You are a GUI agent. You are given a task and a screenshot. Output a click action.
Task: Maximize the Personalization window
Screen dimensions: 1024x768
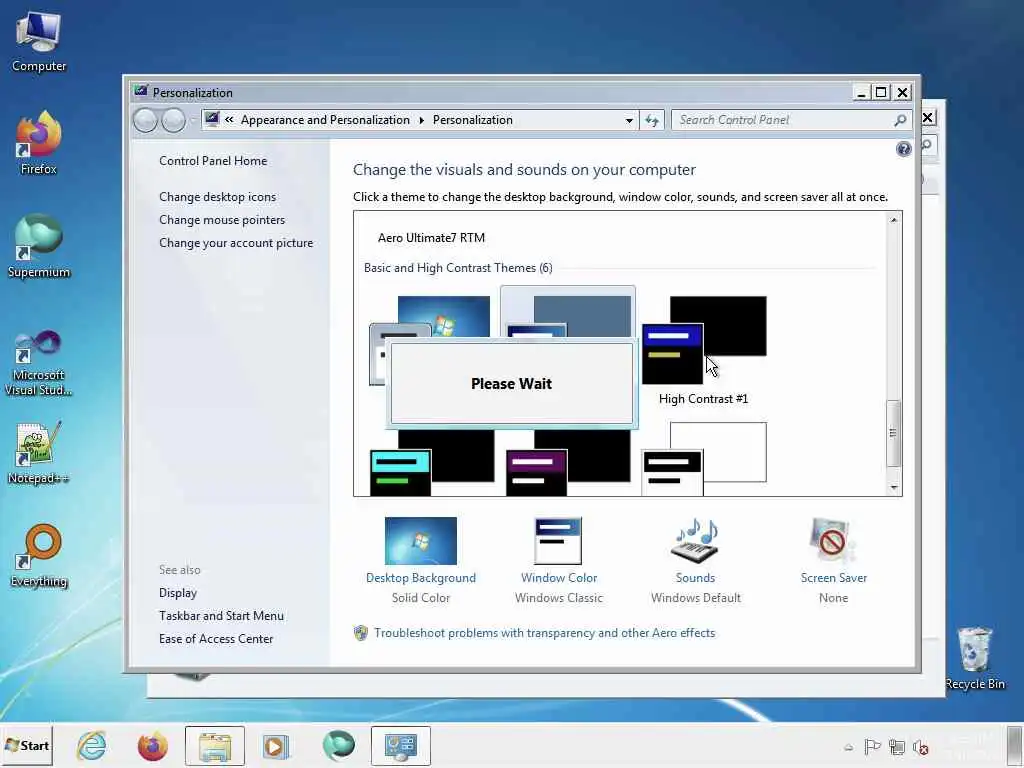pos(881,93)
